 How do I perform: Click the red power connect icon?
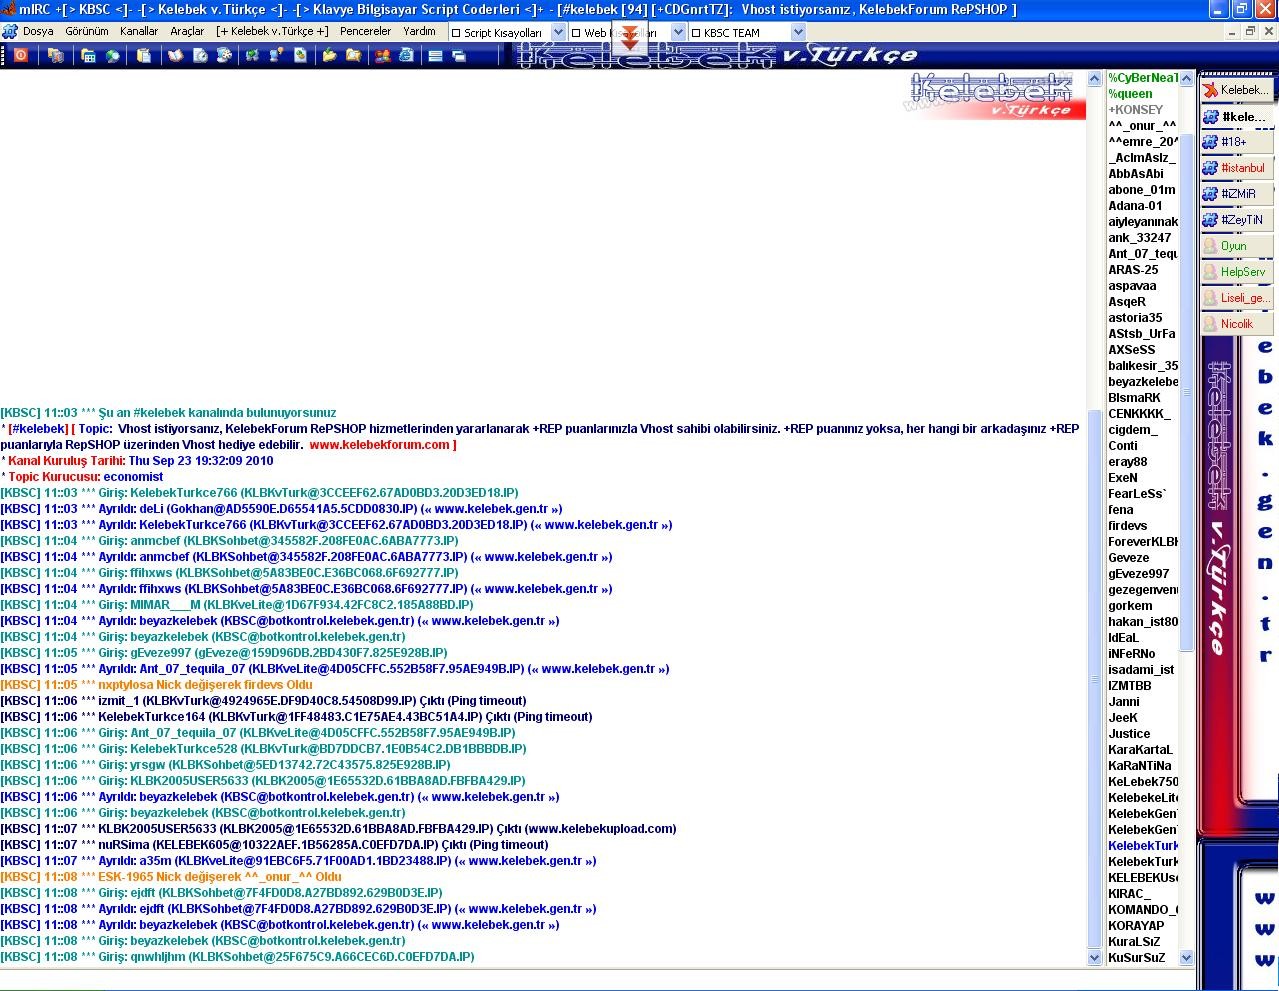21,56
